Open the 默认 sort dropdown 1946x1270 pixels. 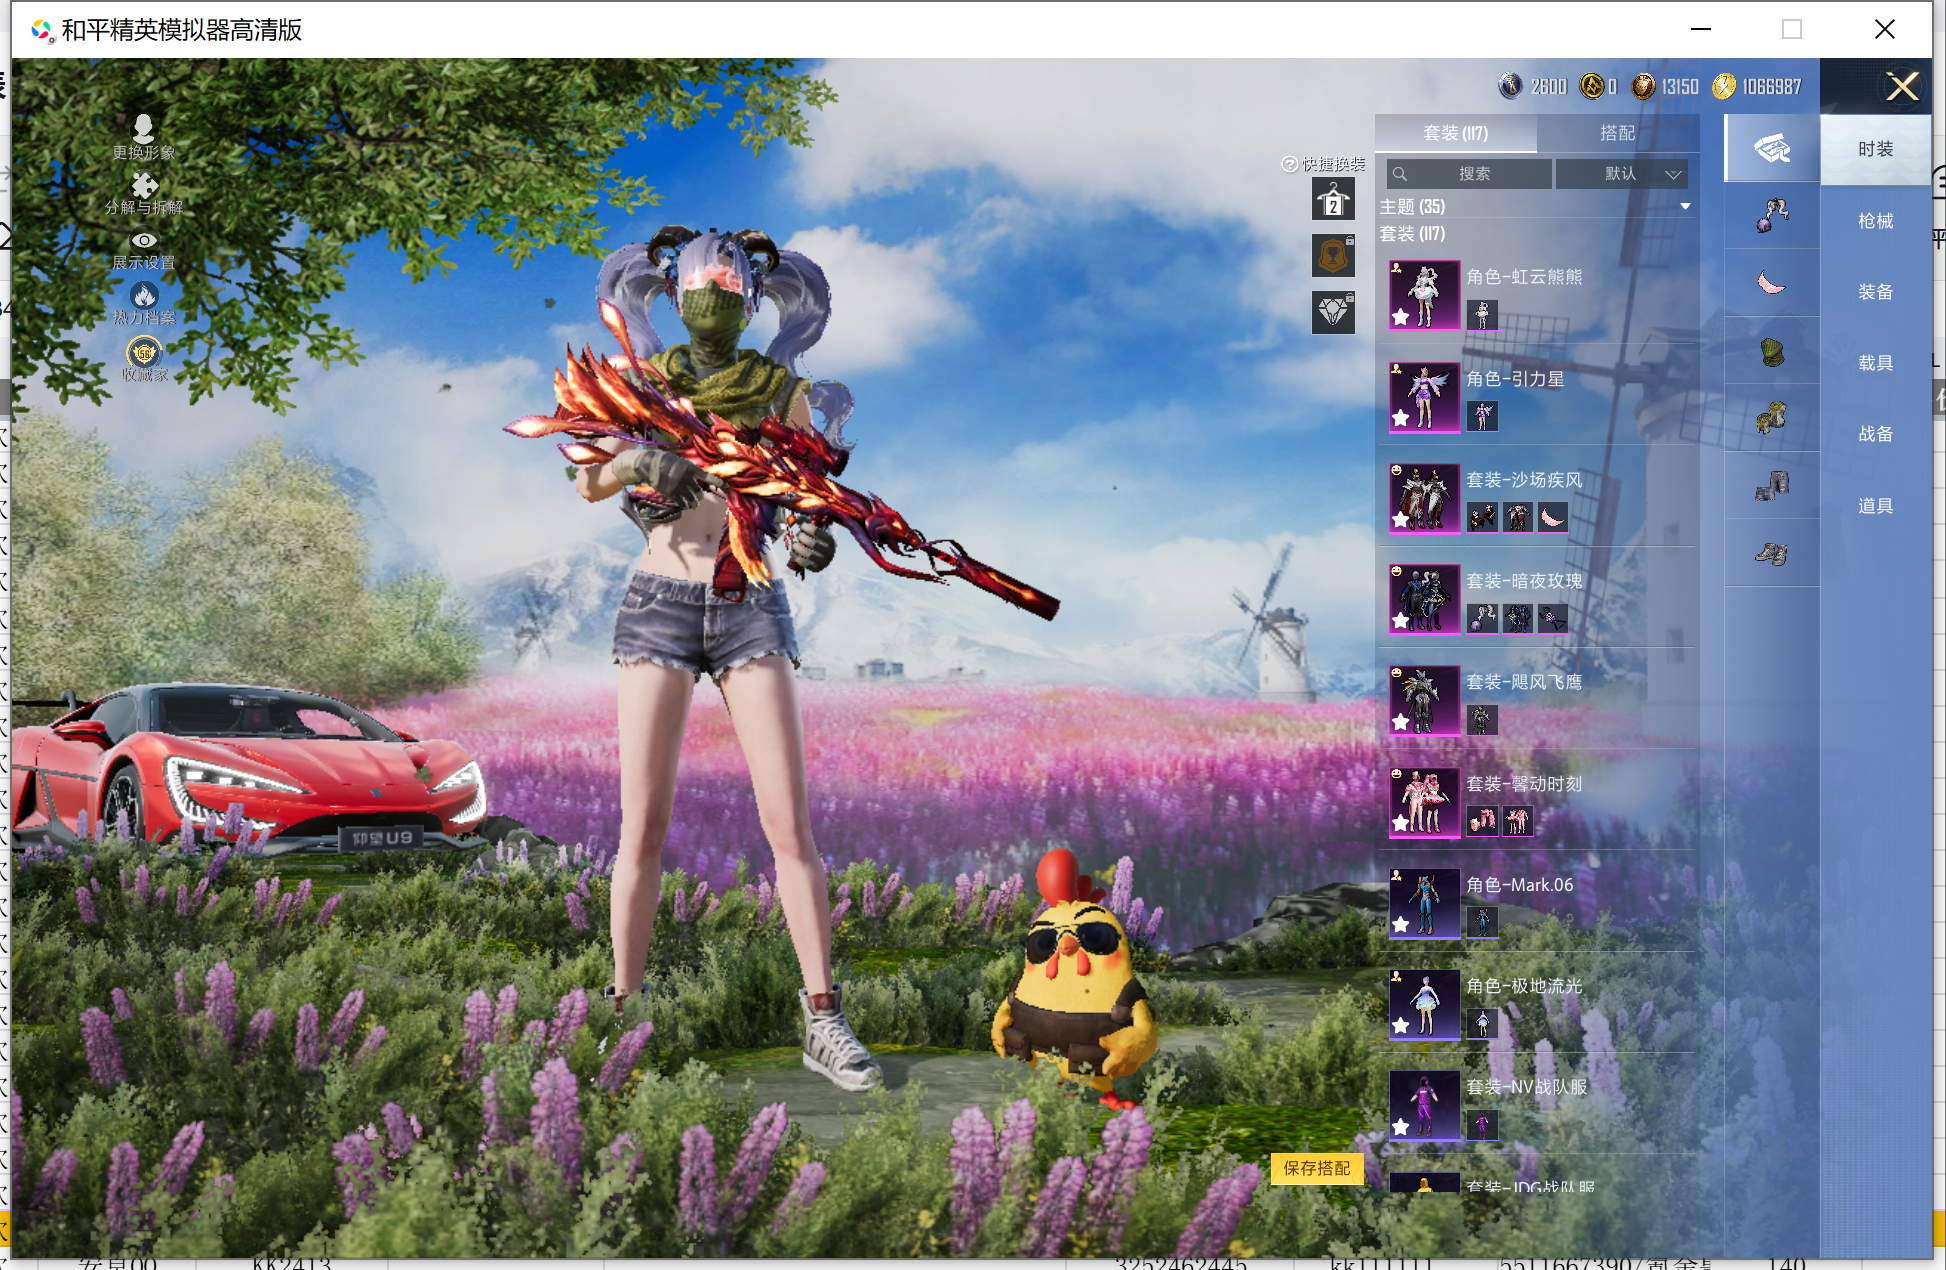(x=1622, y=174)
